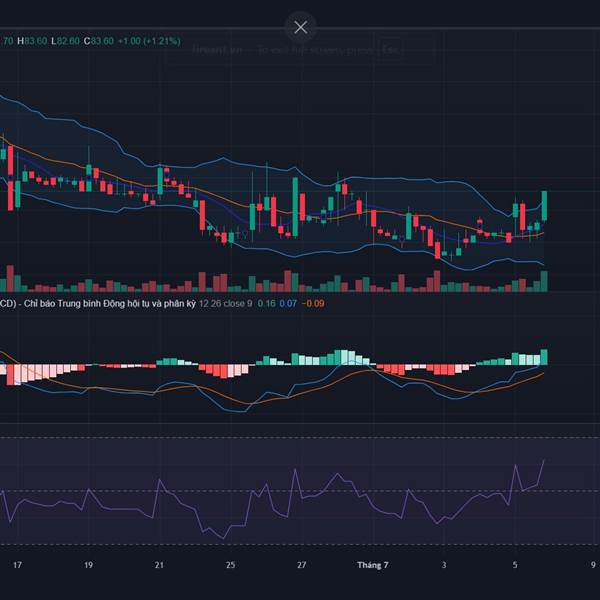Click the latest green candlestick on the chart
The width and height of the screenshot is (600, 600).
(x=545, y=206)
